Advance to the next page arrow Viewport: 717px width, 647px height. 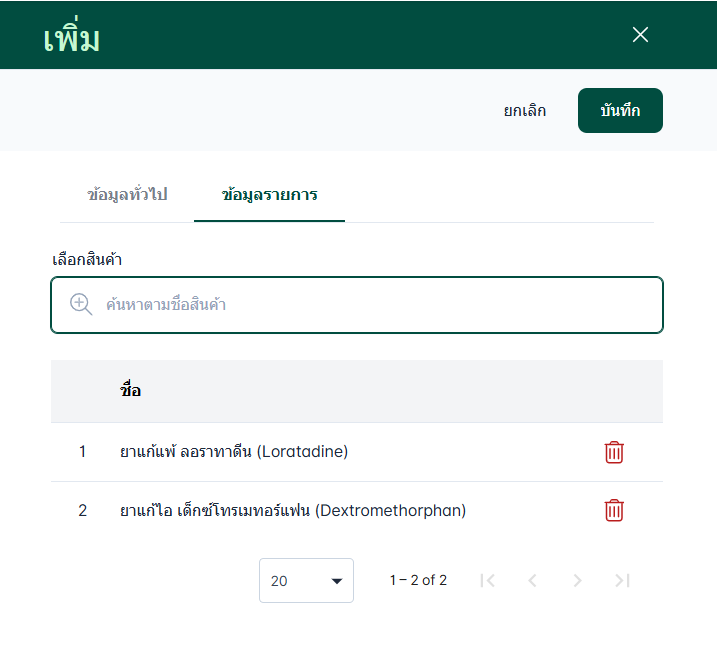577,580
